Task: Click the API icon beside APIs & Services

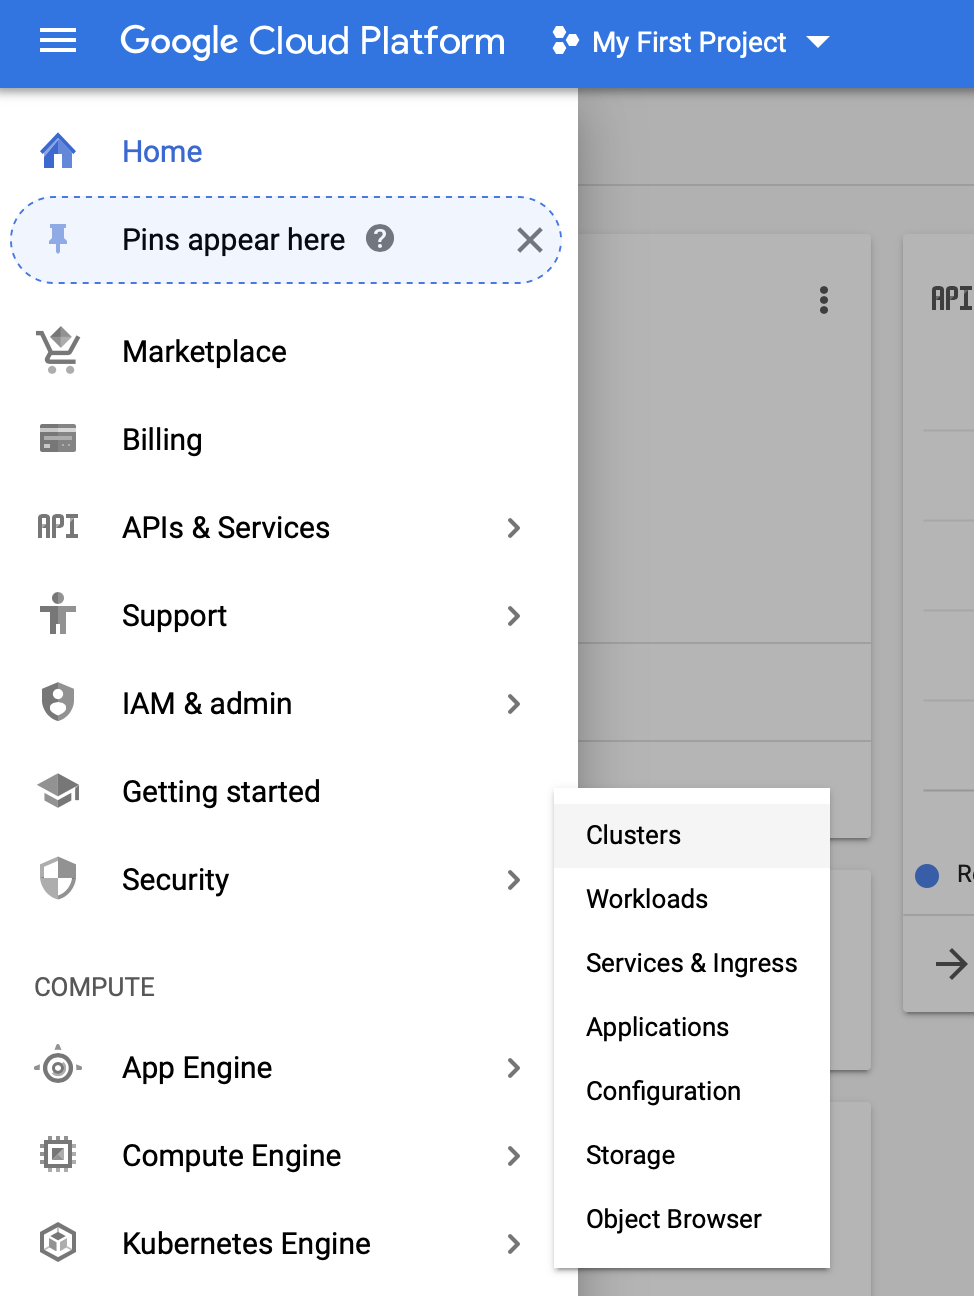Action: point(58,527)
